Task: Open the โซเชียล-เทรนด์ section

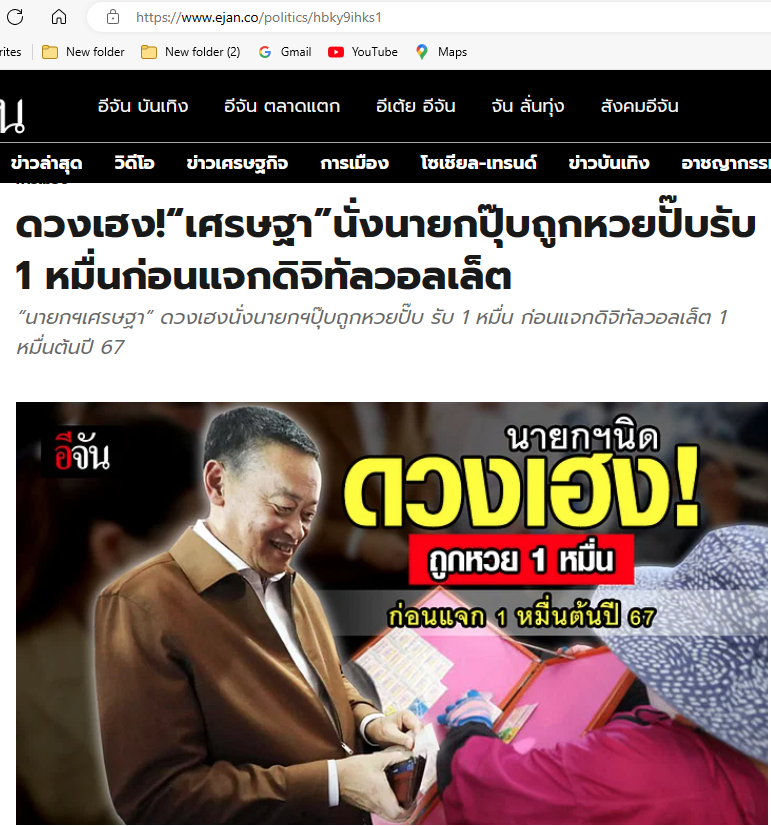Action: click(478, 163)
